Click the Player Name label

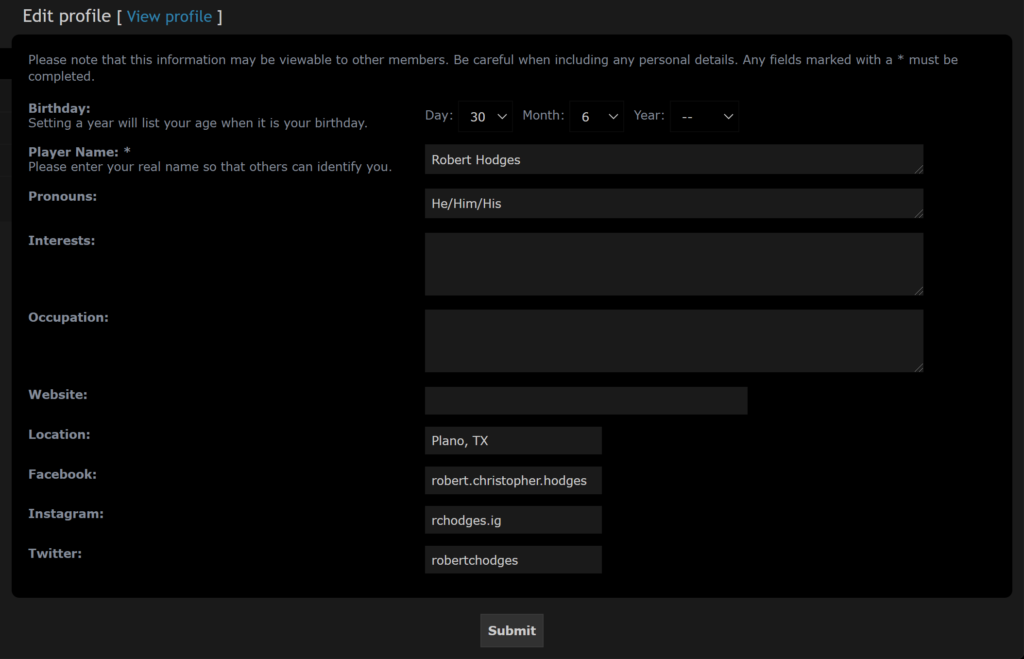(79, 152)
